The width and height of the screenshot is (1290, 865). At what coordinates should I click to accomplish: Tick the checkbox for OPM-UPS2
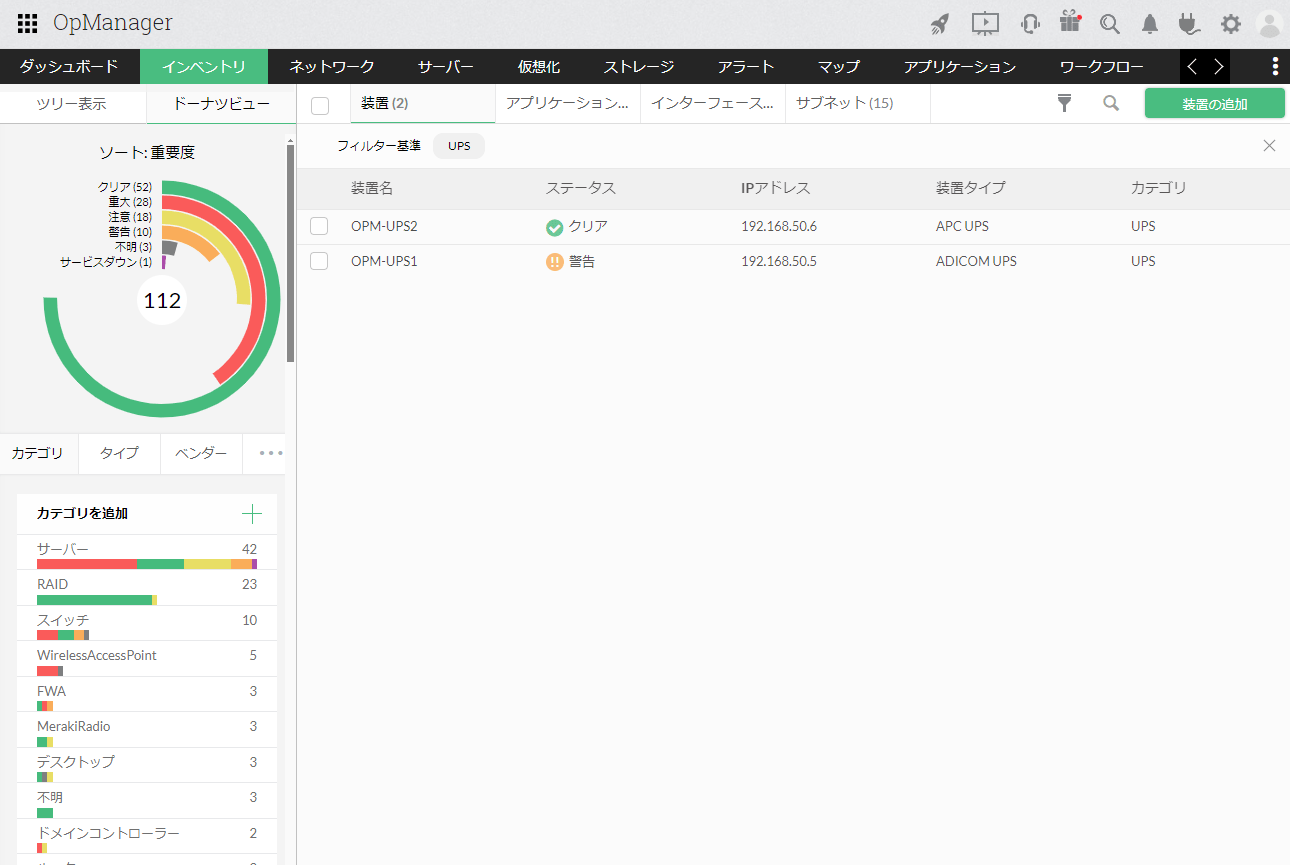(x=319, y=226)
